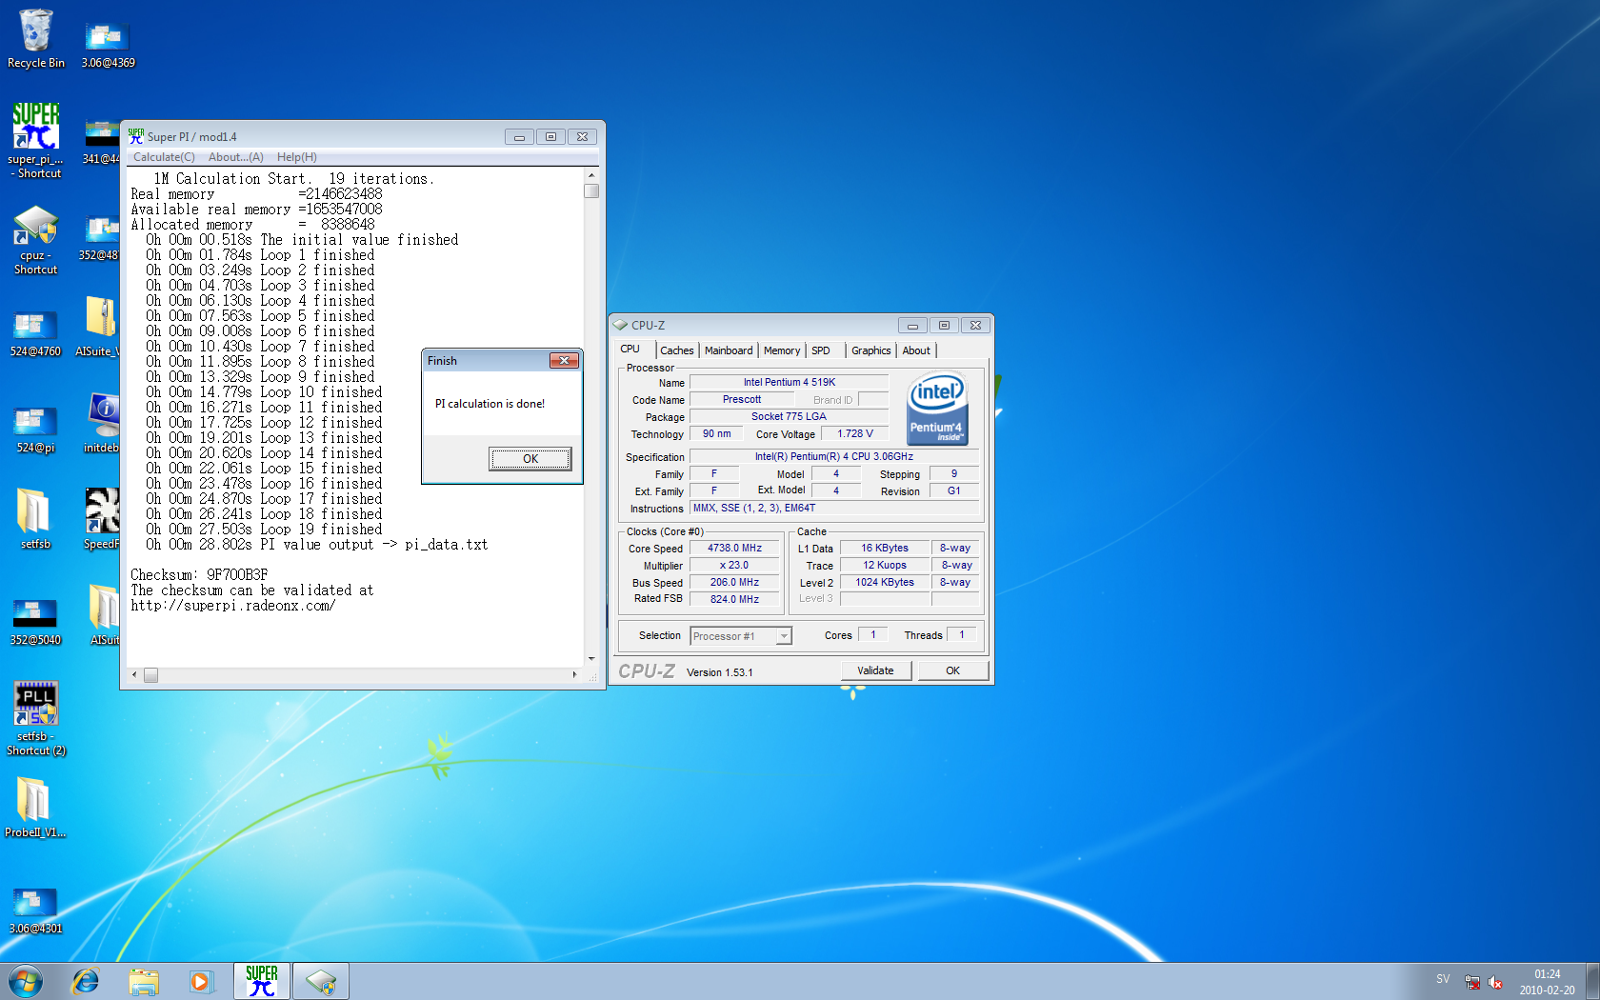Open the ProbeII_V1 folder icon
This screenshot has height=1000, width=1600.
(36, 808)
